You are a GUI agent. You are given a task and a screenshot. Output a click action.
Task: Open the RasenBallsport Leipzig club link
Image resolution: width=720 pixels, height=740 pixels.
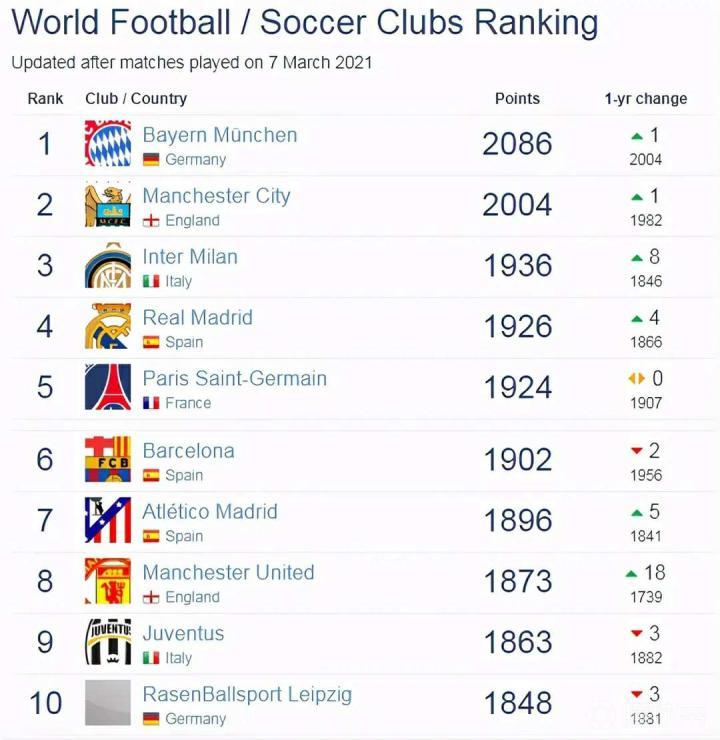click(x=247, y=694)
